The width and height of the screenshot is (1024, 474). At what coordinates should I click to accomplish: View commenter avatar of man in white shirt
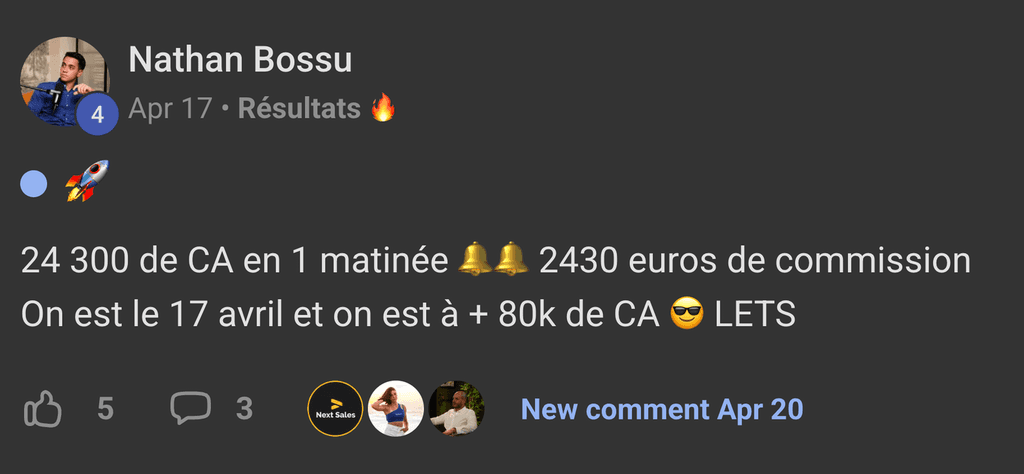456,409
